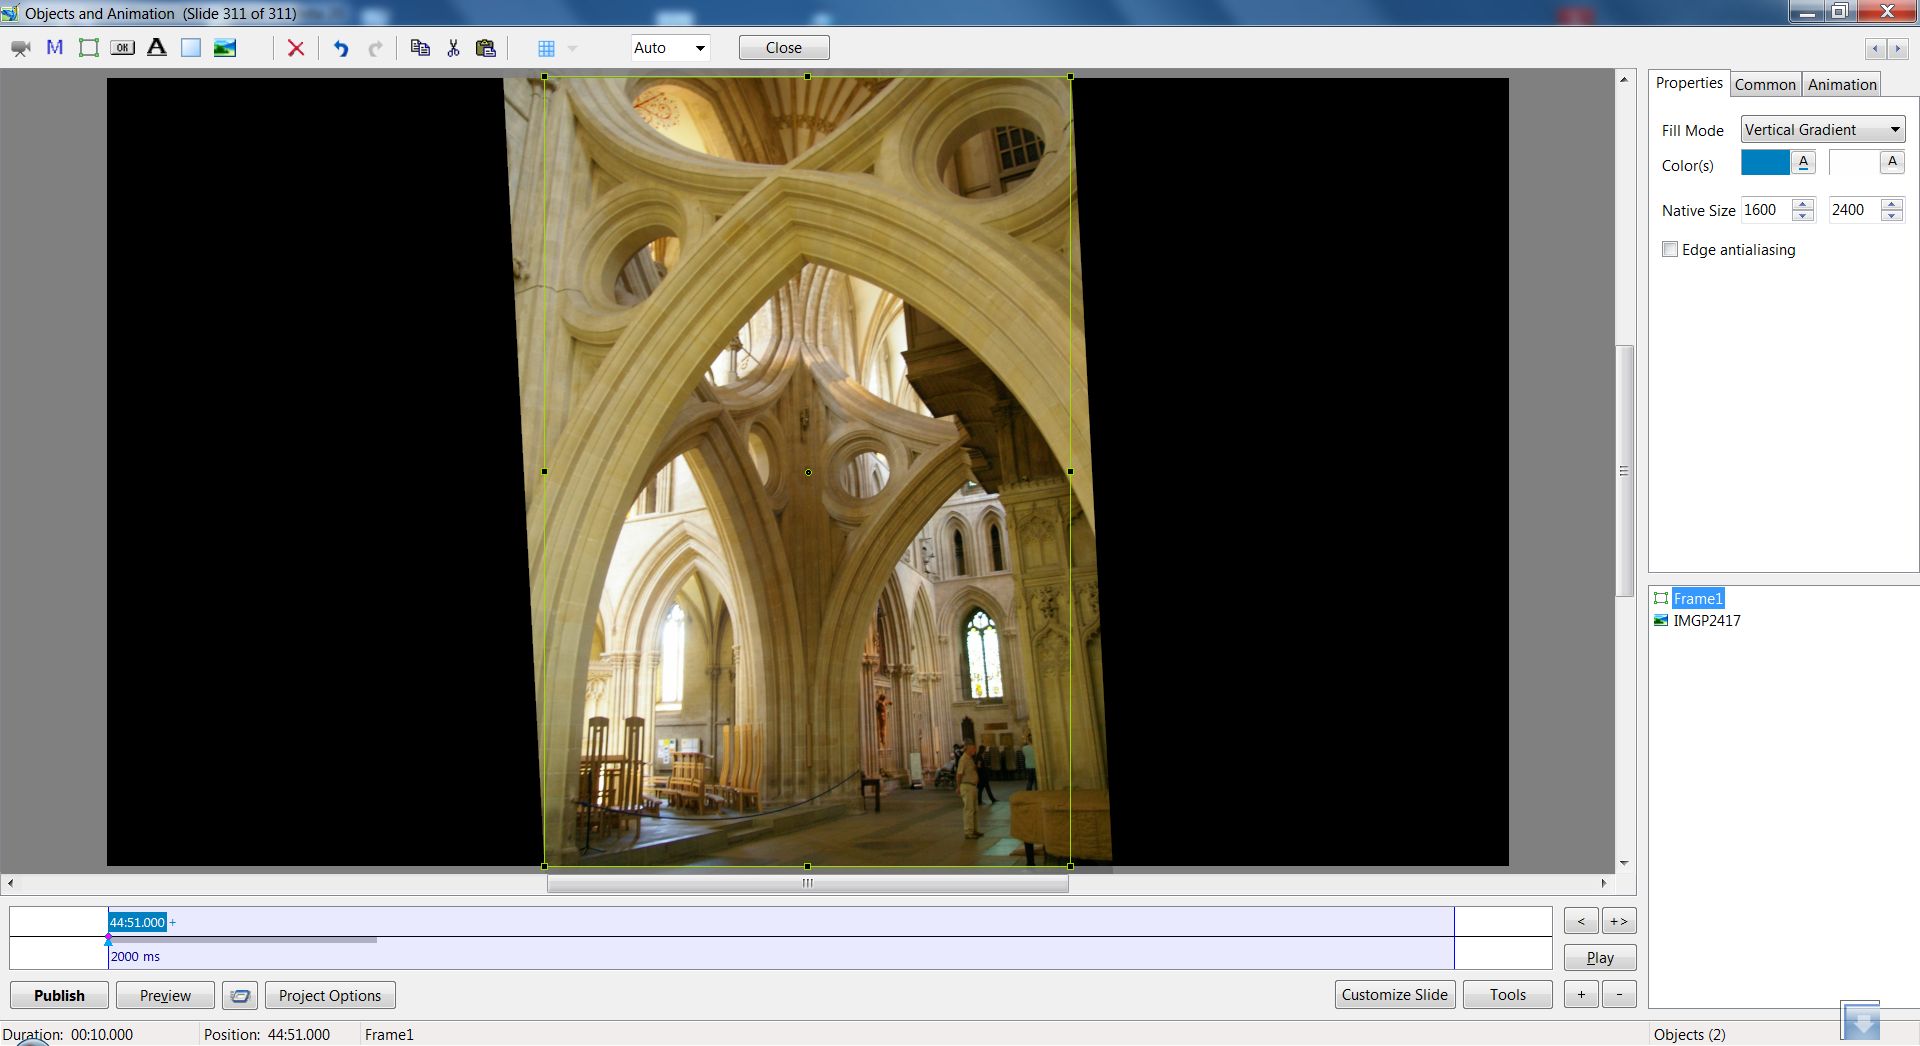Increase the Native Size width value
This screenshot has width=1920, height=1046.
(x=1803, y=204)
